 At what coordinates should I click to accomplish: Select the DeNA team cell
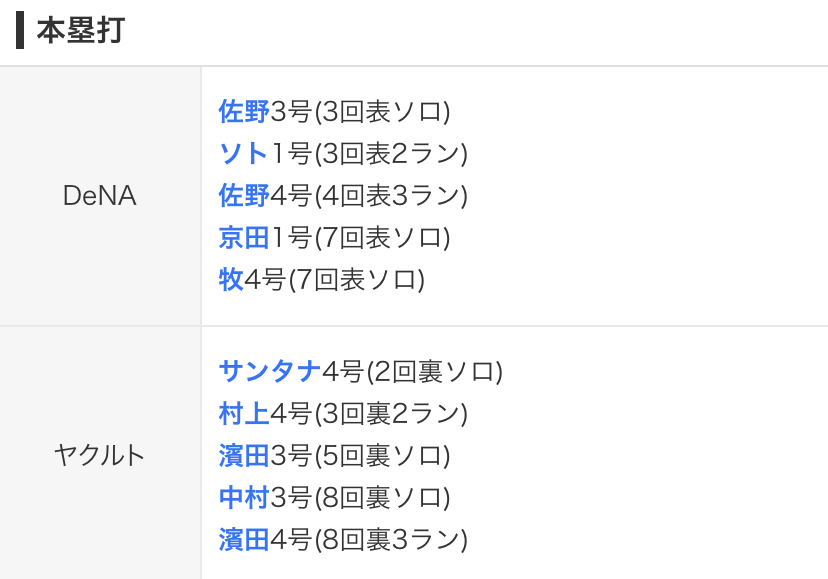click(x=100, y=197)
